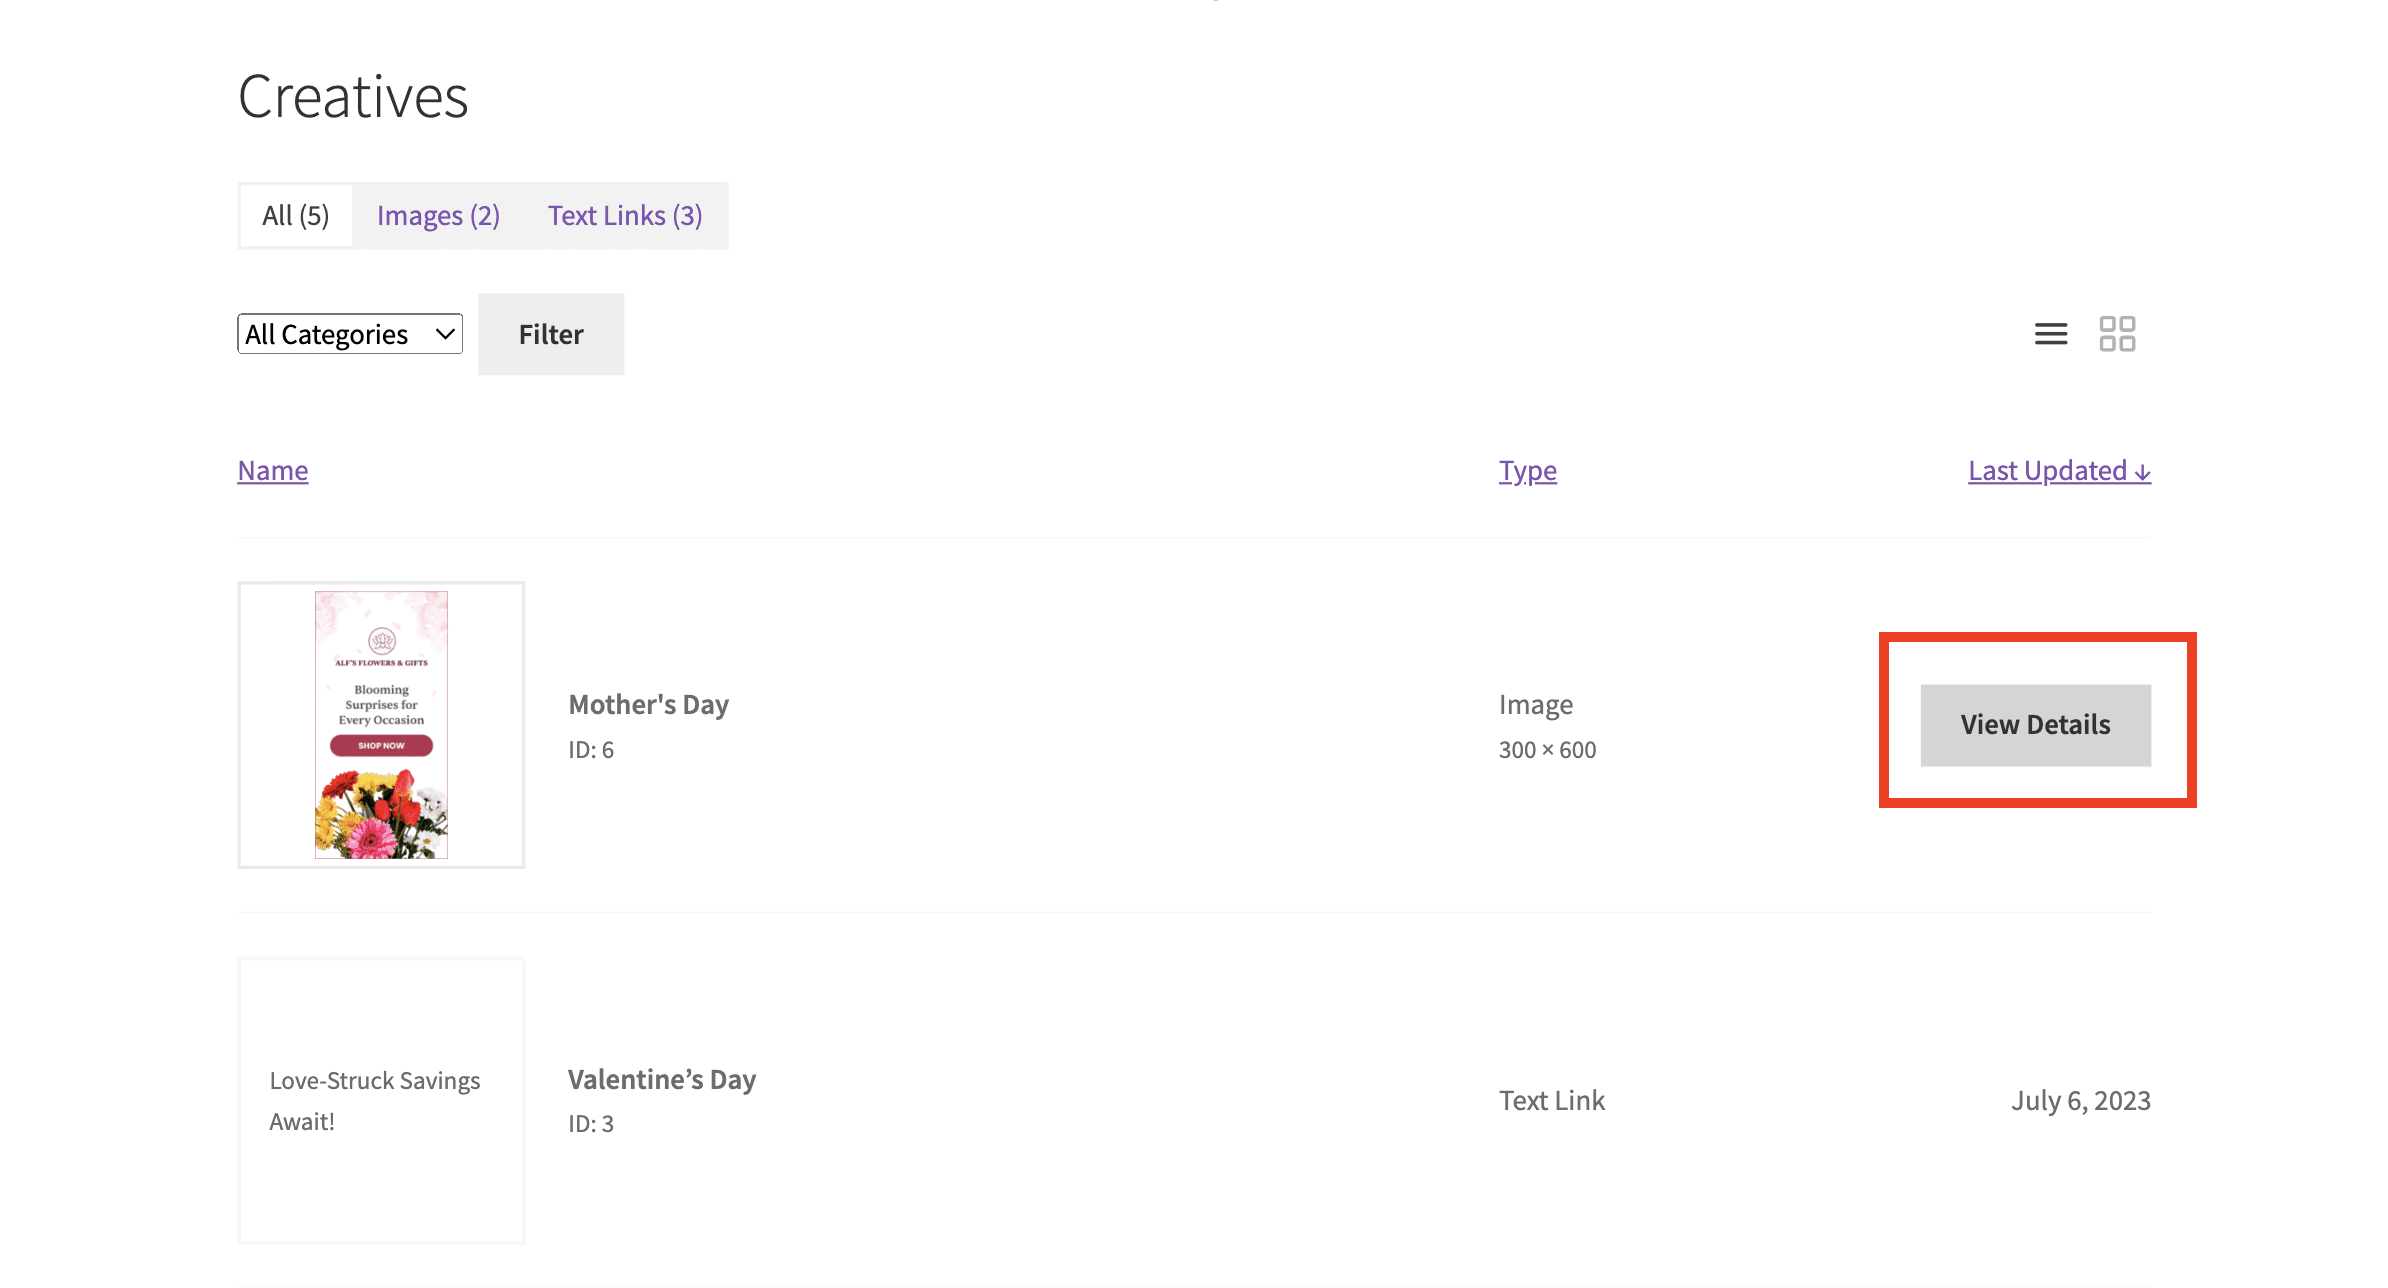Select the All (5) tab

(295, 214)
